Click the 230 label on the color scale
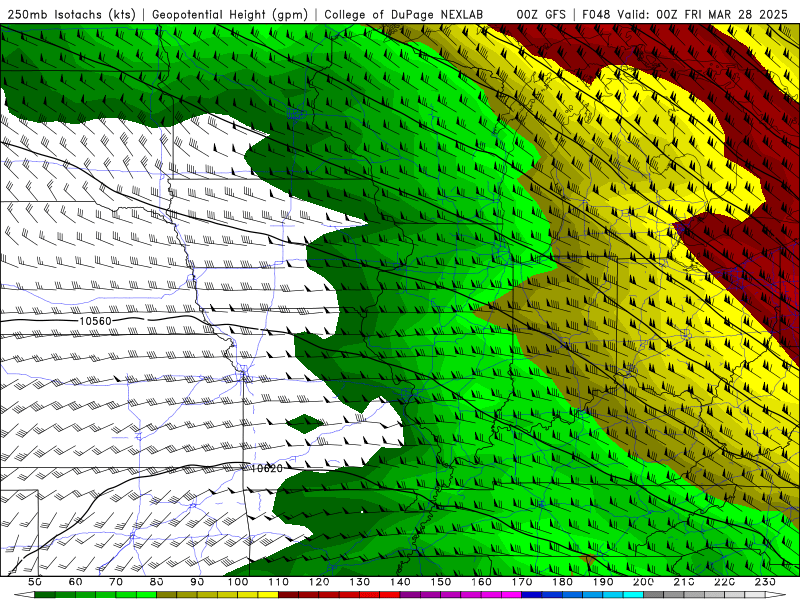This screenshot has height=600, width=800. (766, 582)
